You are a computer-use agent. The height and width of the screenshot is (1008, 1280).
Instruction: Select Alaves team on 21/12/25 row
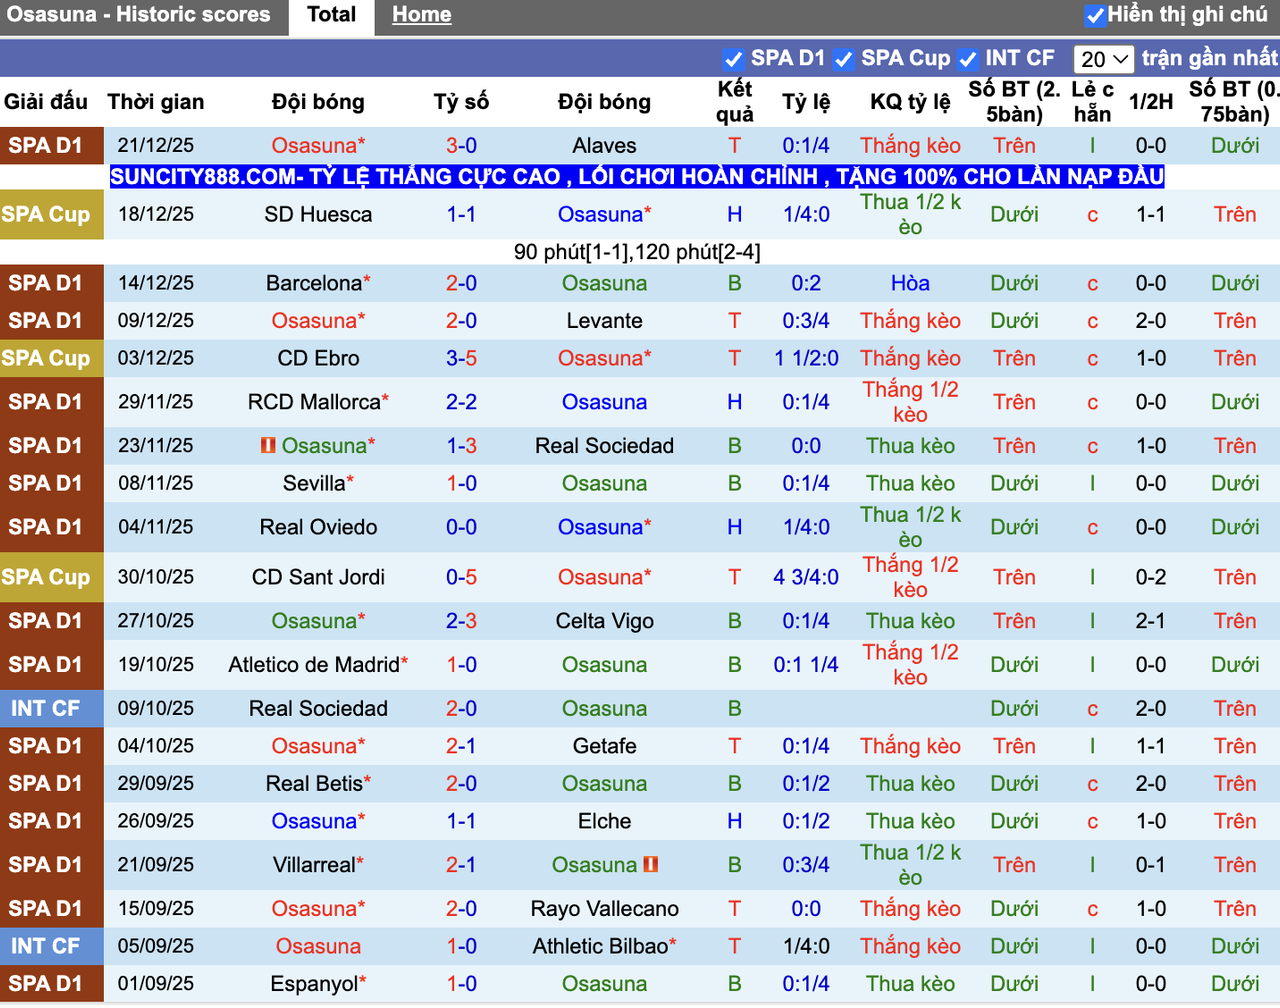pos(604,146)
